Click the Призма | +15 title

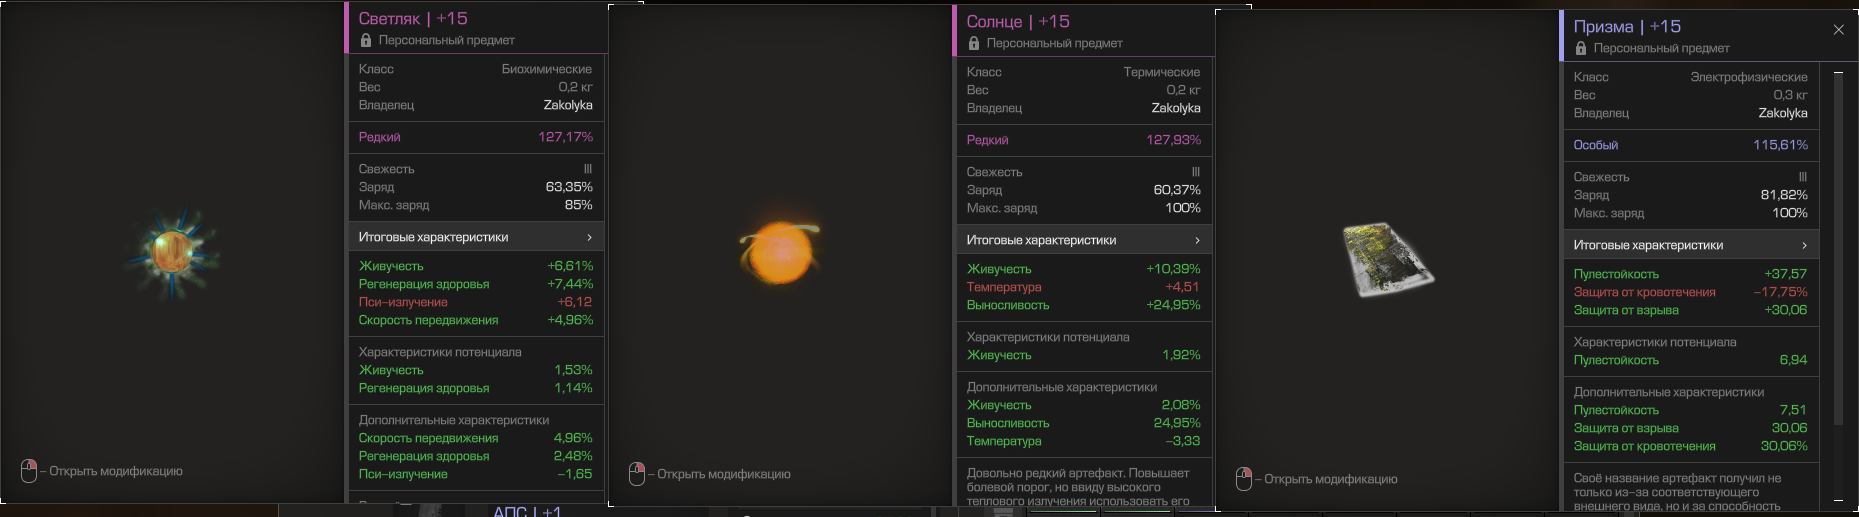tap(1627, 26)
